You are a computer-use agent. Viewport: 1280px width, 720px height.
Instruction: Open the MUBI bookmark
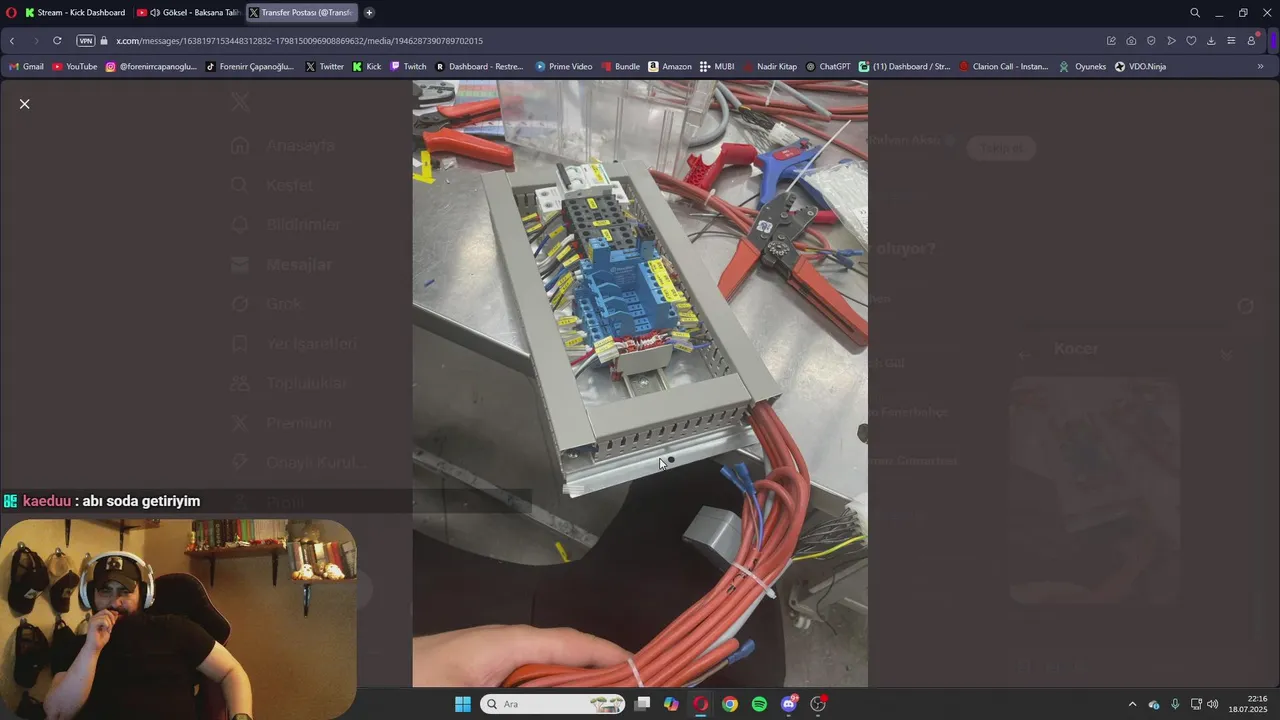click(x=717, y=67)
